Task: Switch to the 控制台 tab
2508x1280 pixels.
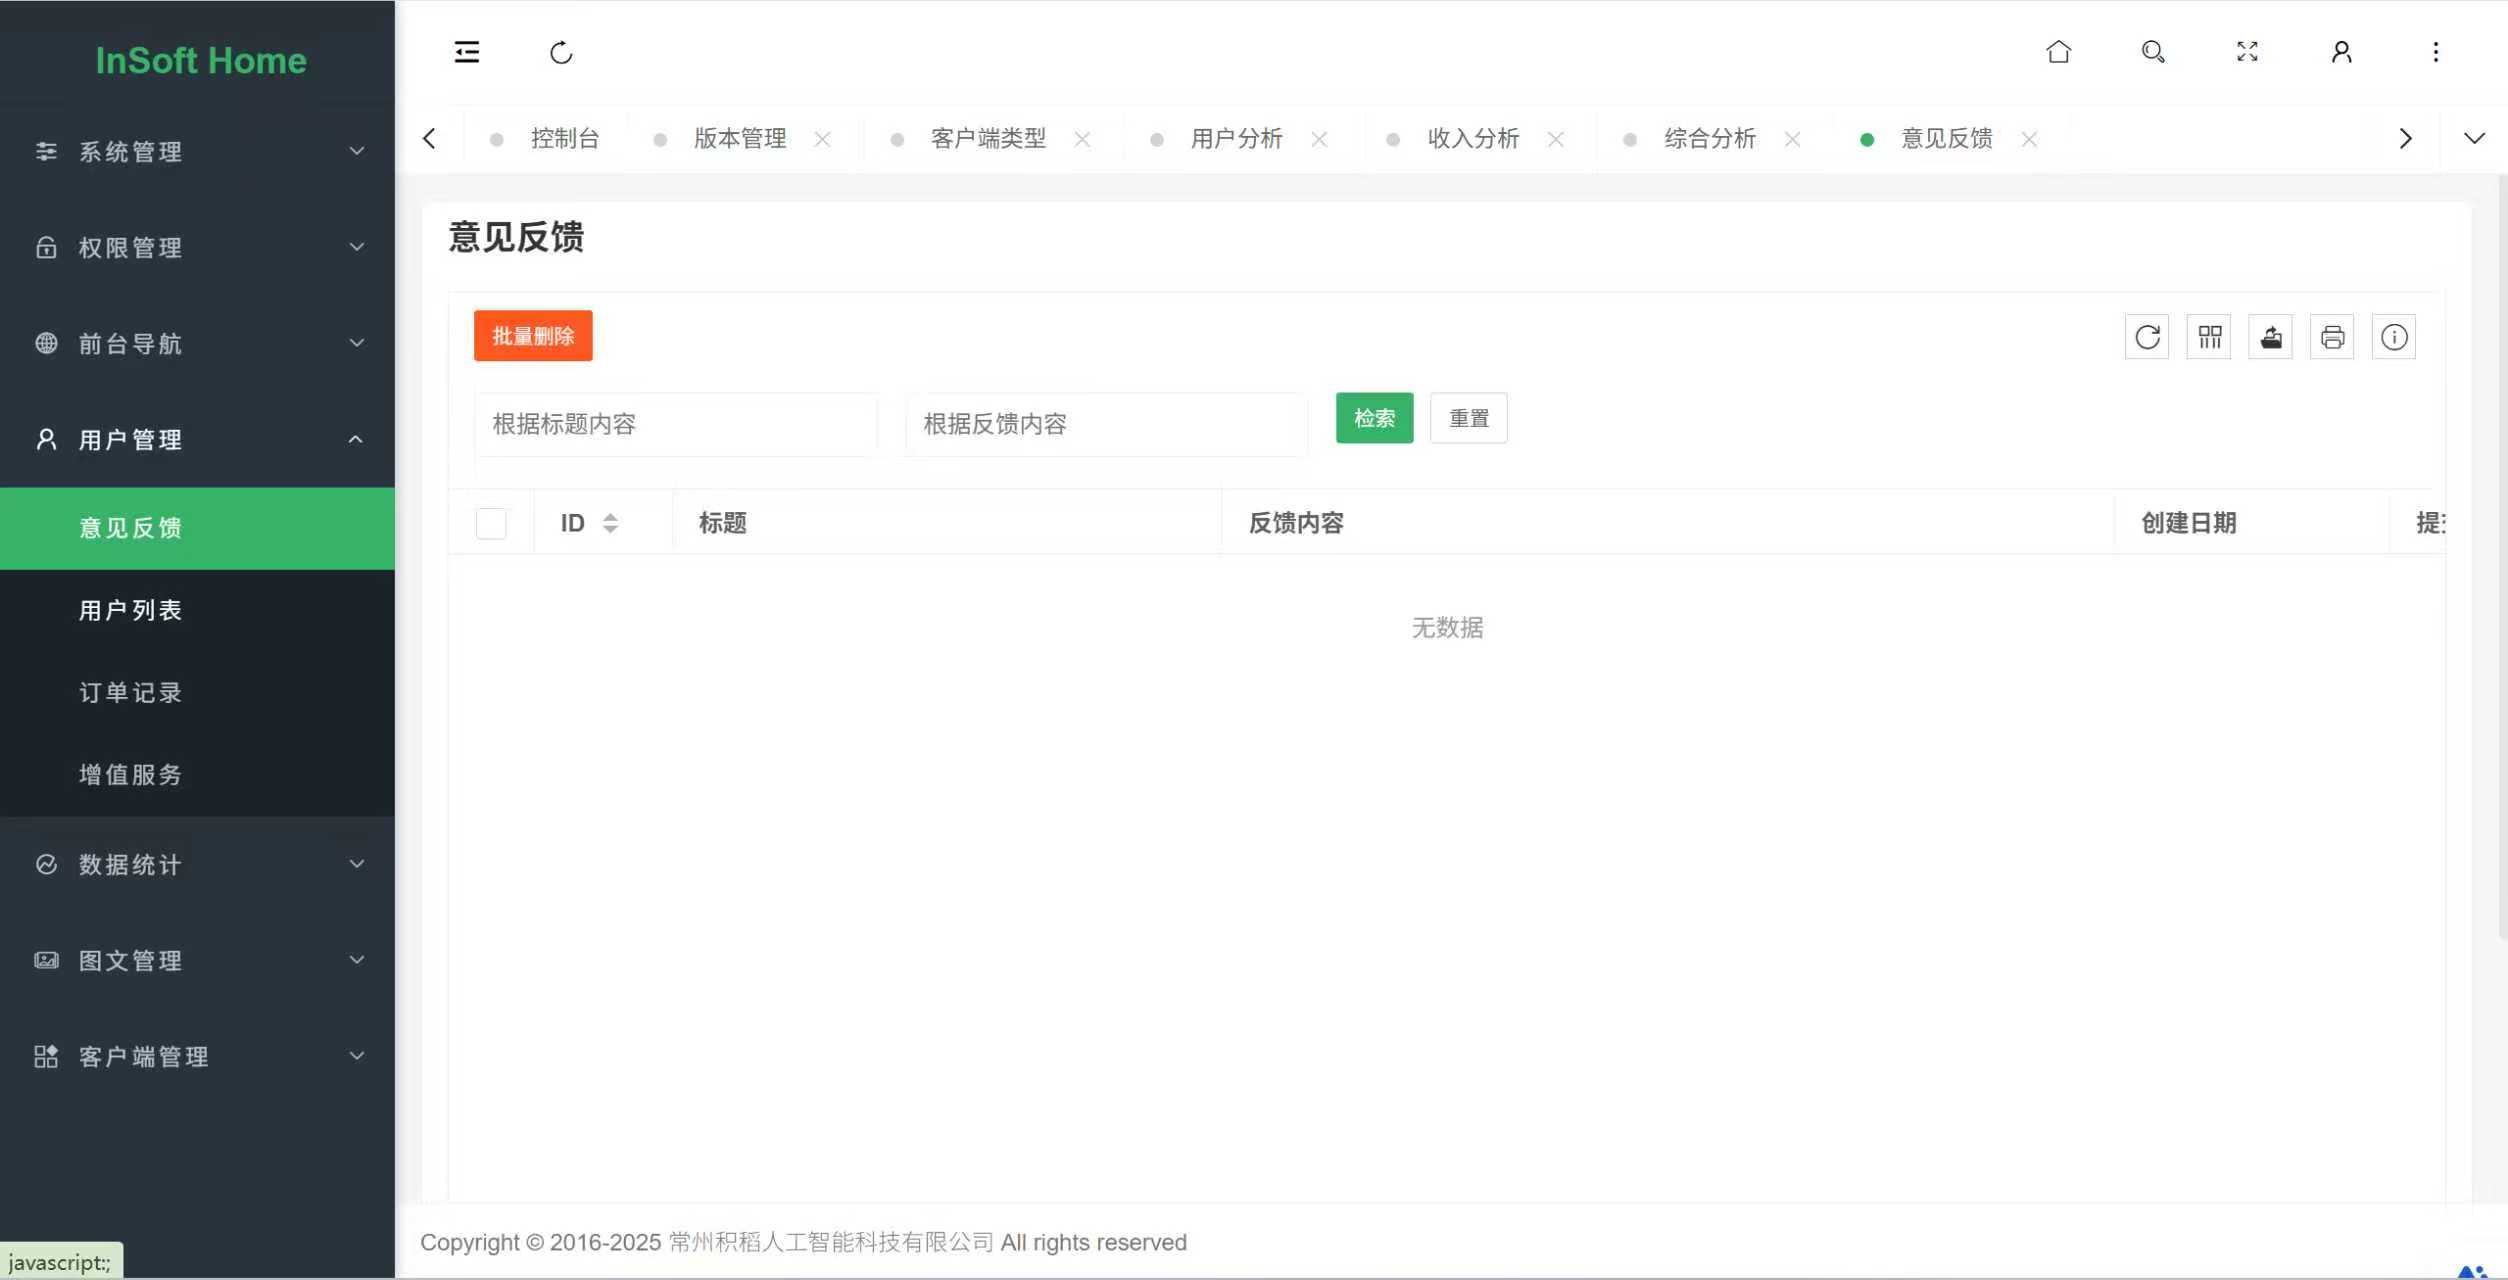Action: [x=564, y=138]
